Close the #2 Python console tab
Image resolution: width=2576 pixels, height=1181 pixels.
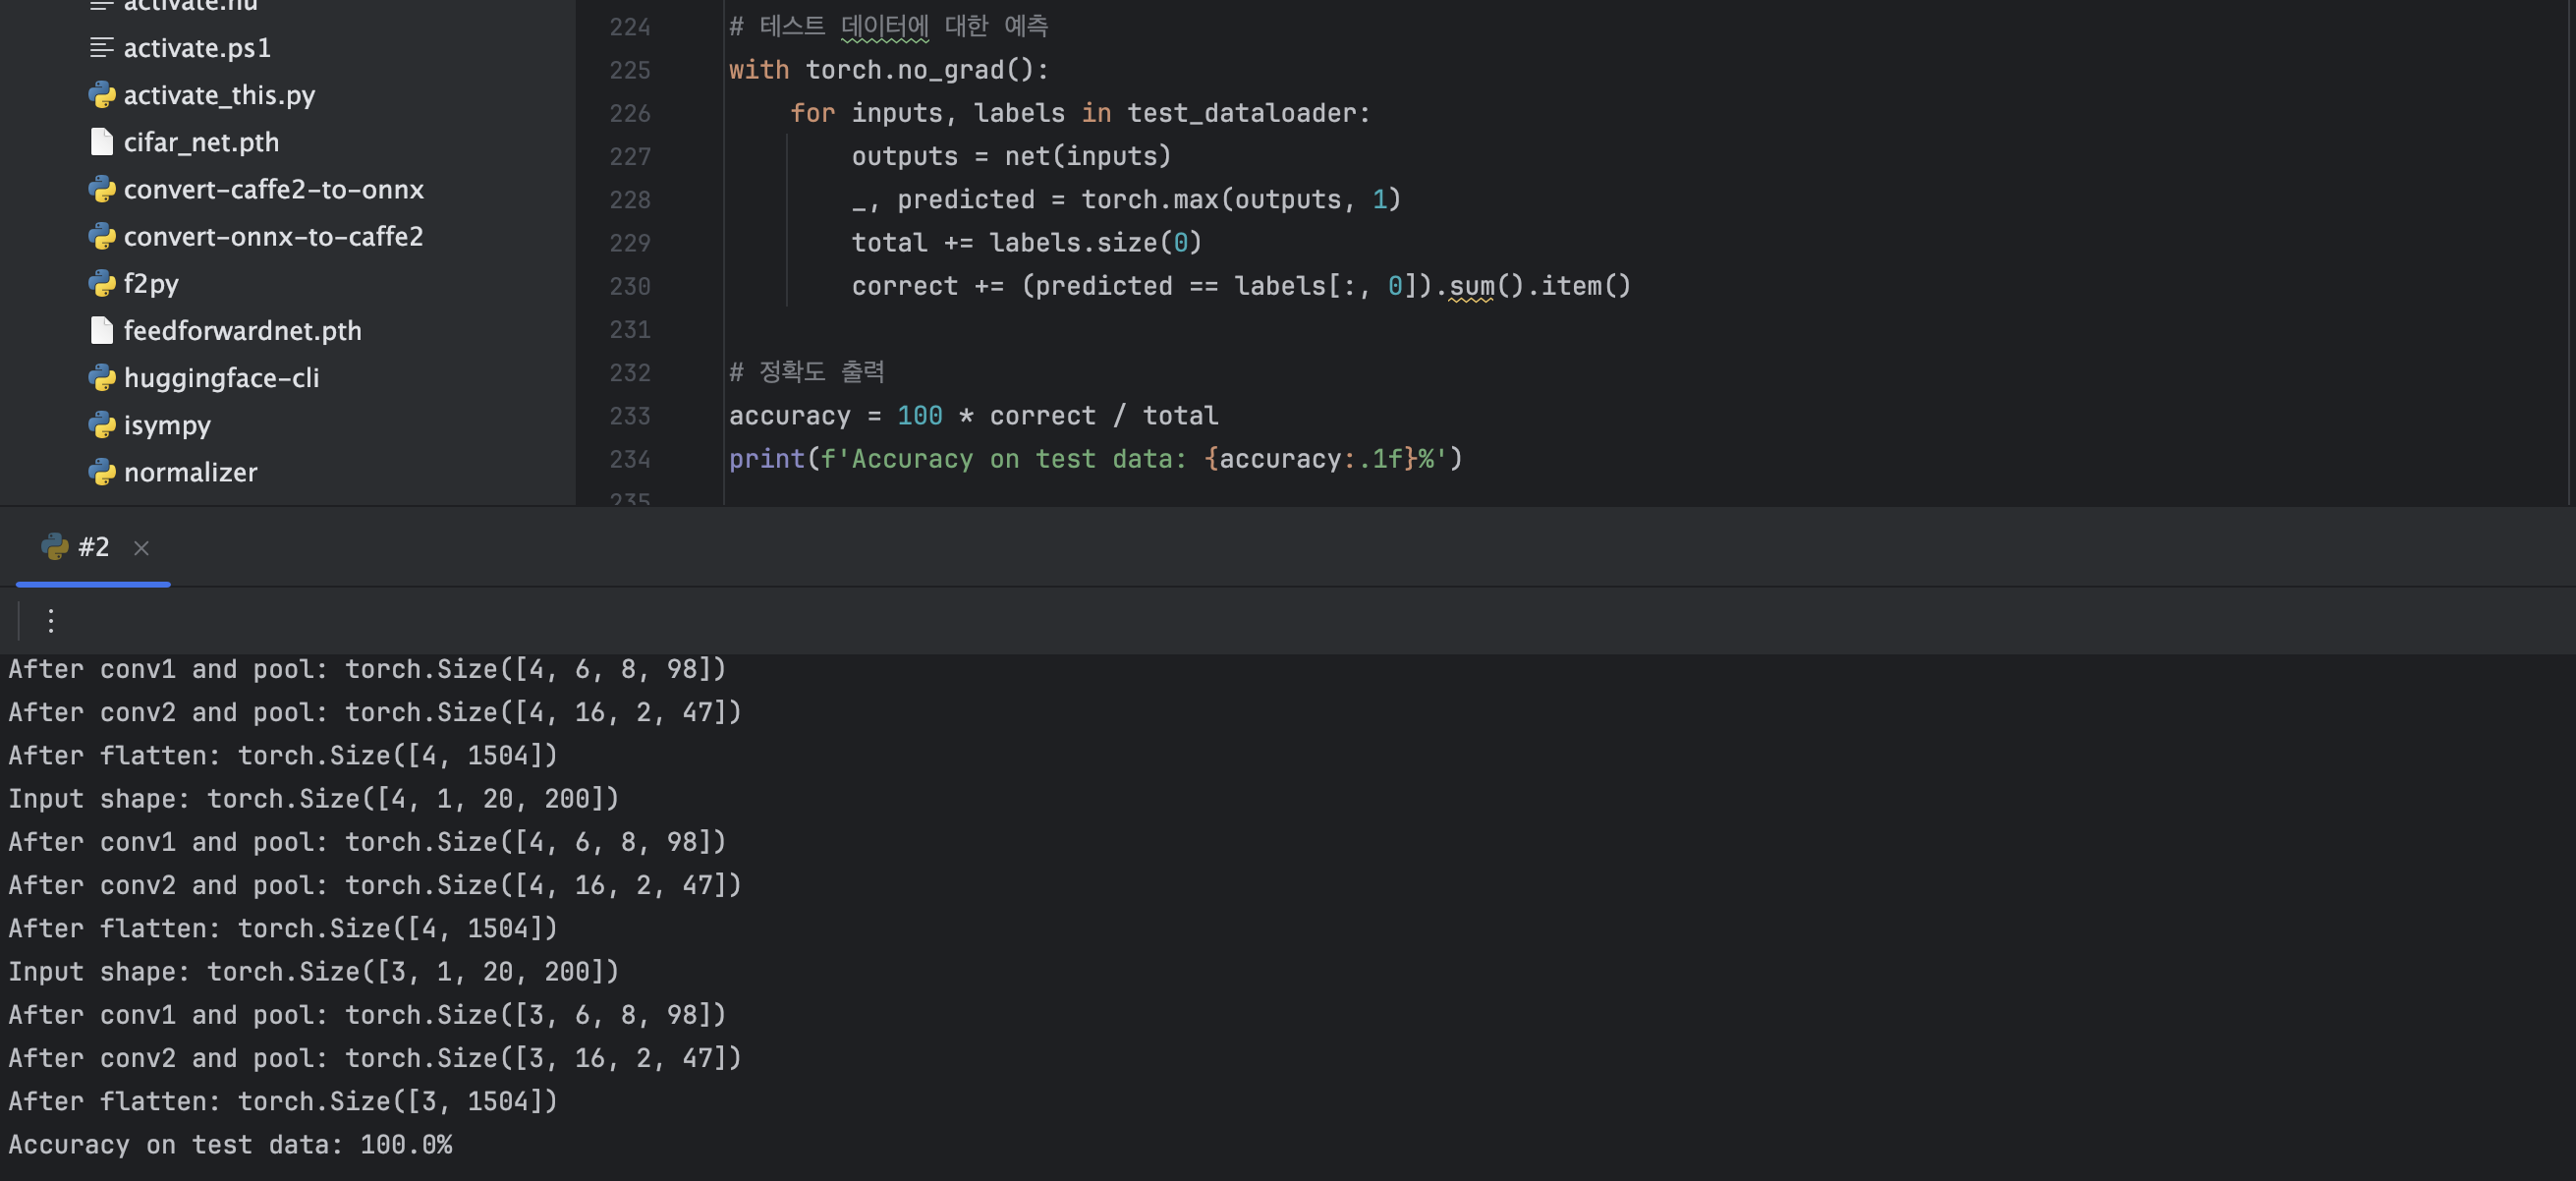(141, 548)
